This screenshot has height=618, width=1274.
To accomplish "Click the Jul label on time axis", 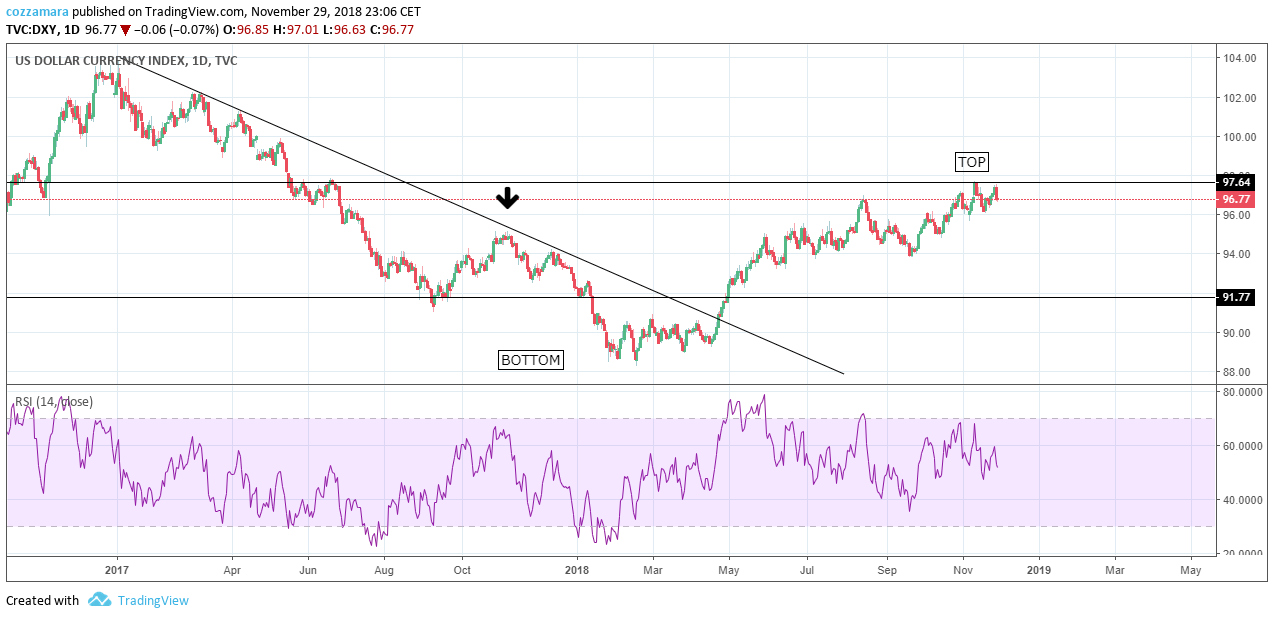I will coord(807,570).
